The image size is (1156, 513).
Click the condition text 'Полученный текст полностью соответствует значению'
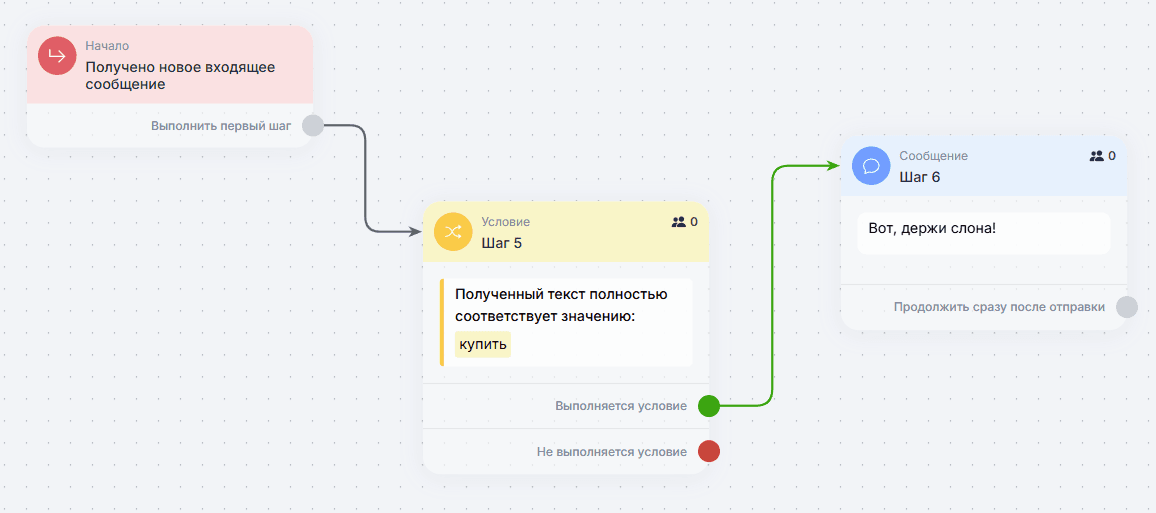coord(561,306)
